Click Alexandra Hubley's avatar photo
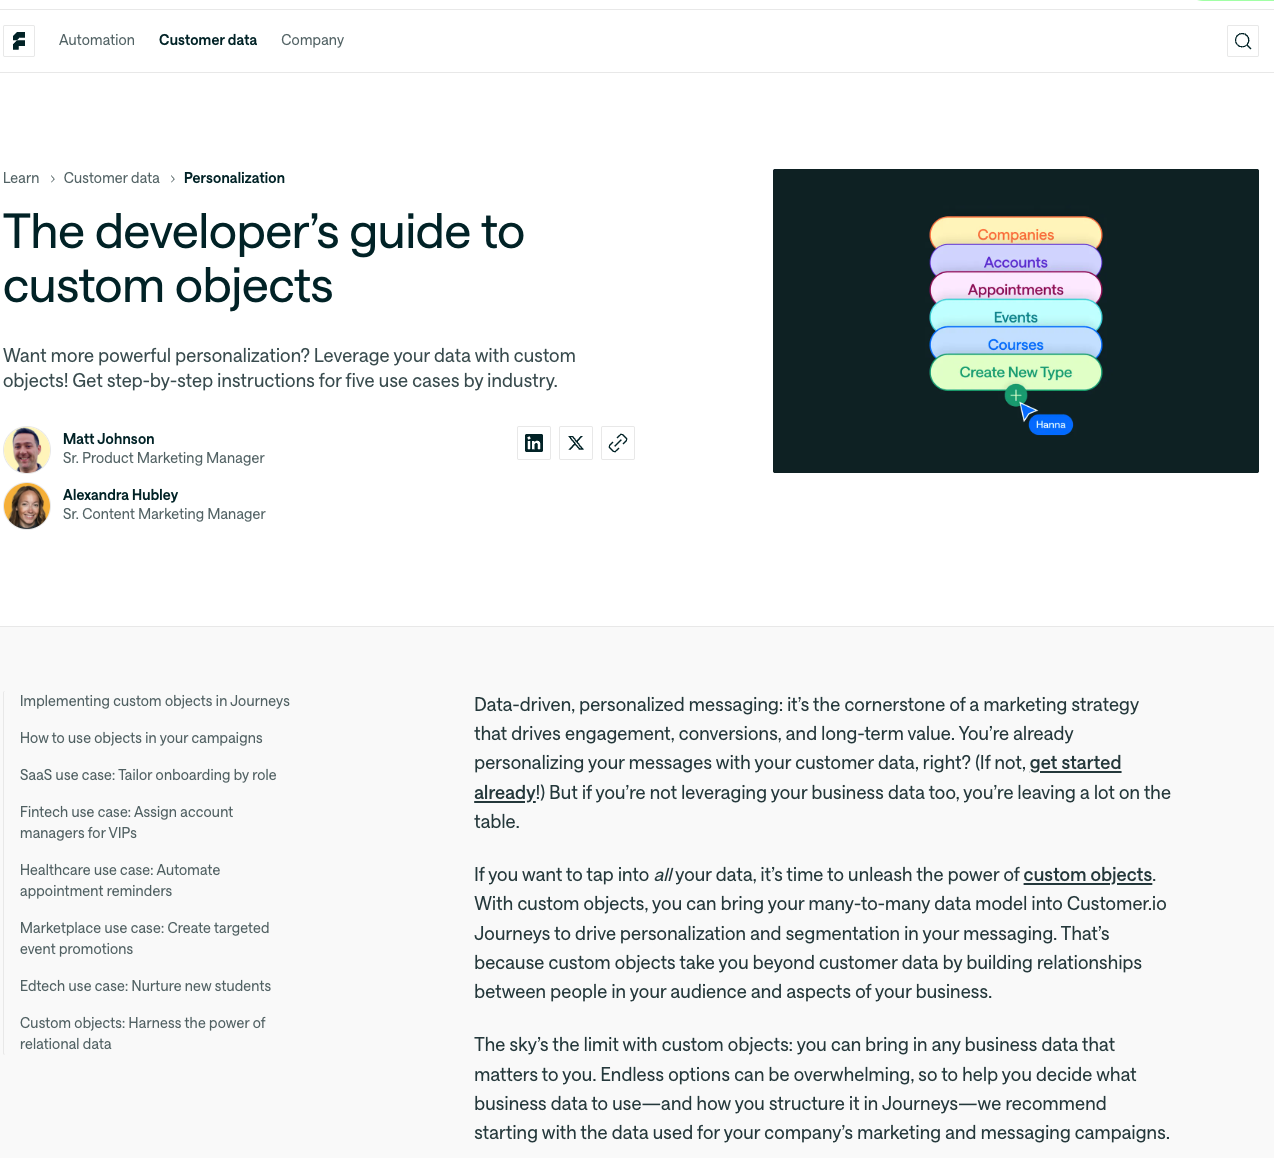 pyautogui.click(x=27, y=506)
